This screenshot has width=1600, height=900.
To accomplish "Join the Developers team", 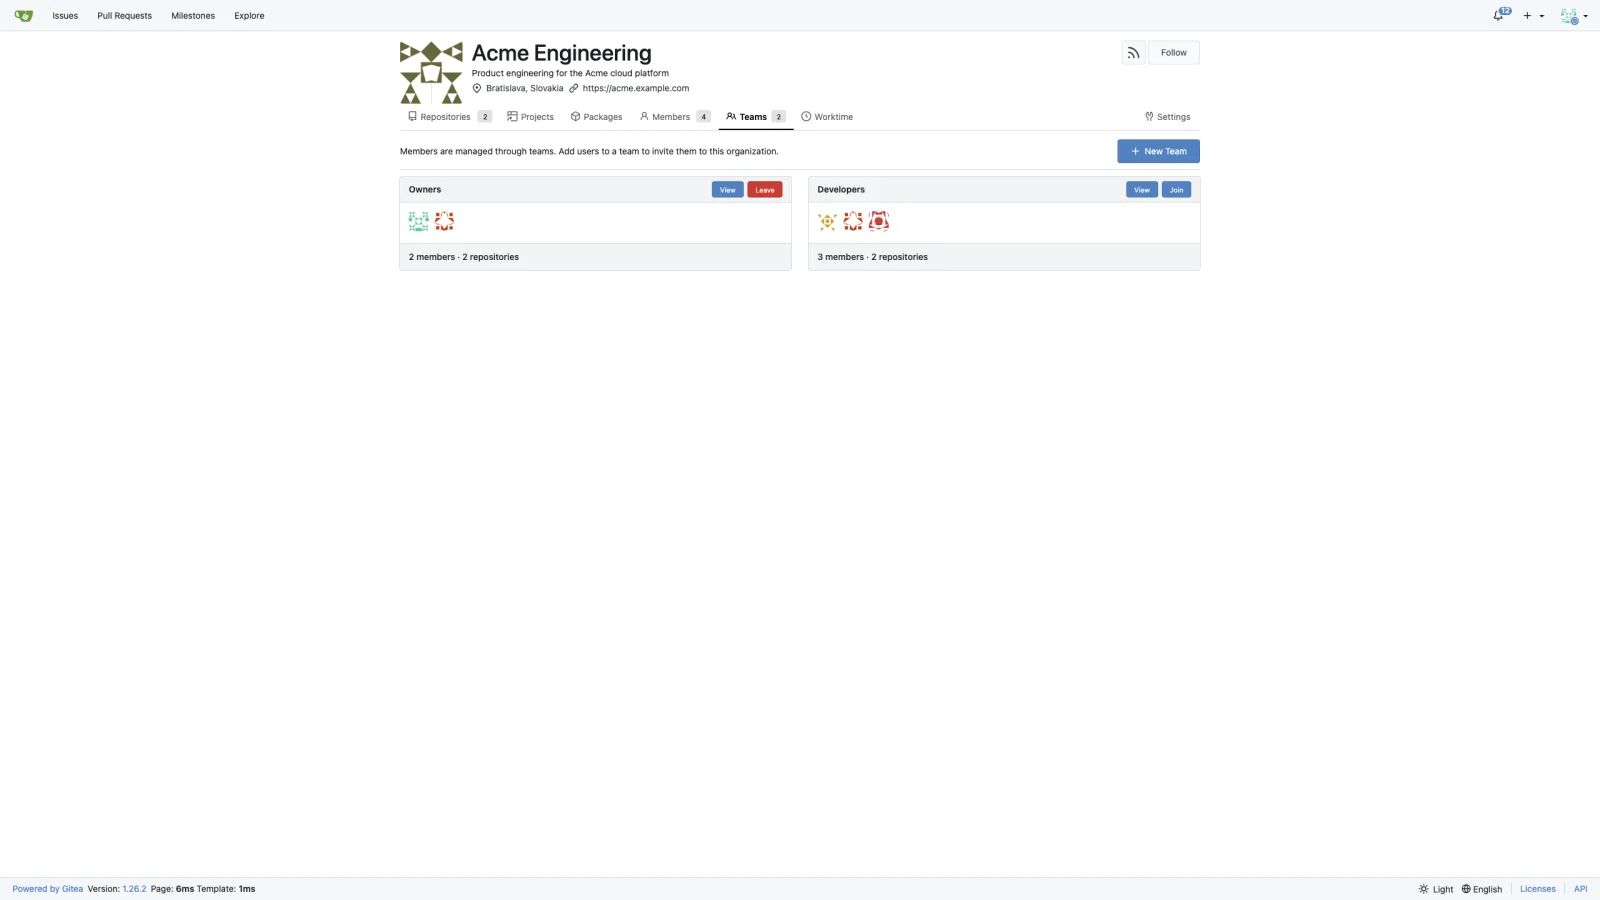I will (1177, 190).
